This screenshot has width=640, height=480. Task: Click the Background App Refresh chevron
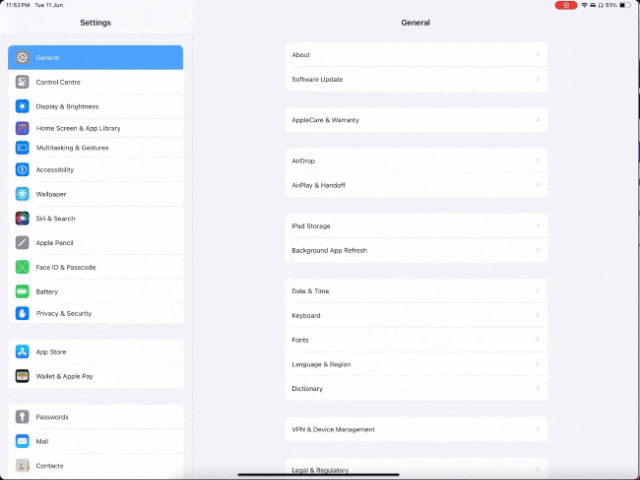point(538,250)
